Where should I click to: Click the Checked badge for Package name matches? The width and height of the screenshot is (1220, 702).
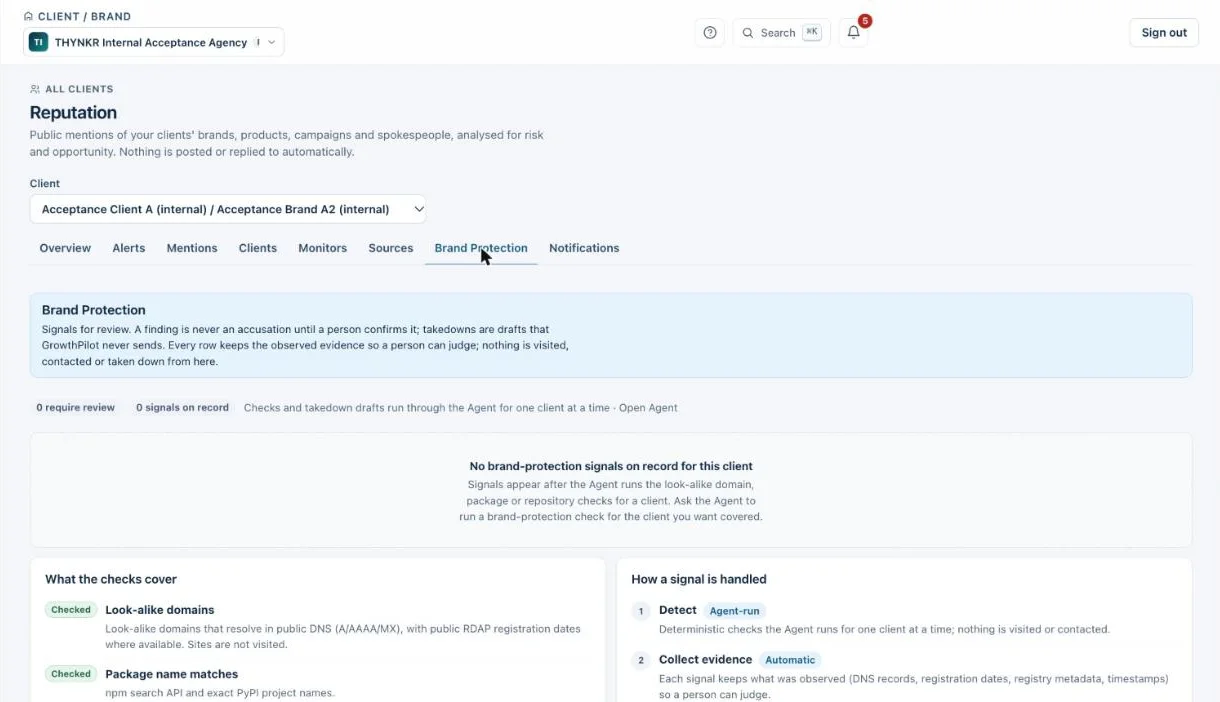(71, 674)
